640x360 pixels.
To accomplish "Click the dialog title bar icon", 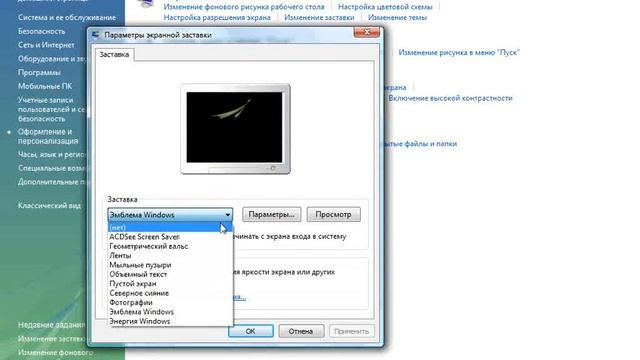I will [96, 35].
